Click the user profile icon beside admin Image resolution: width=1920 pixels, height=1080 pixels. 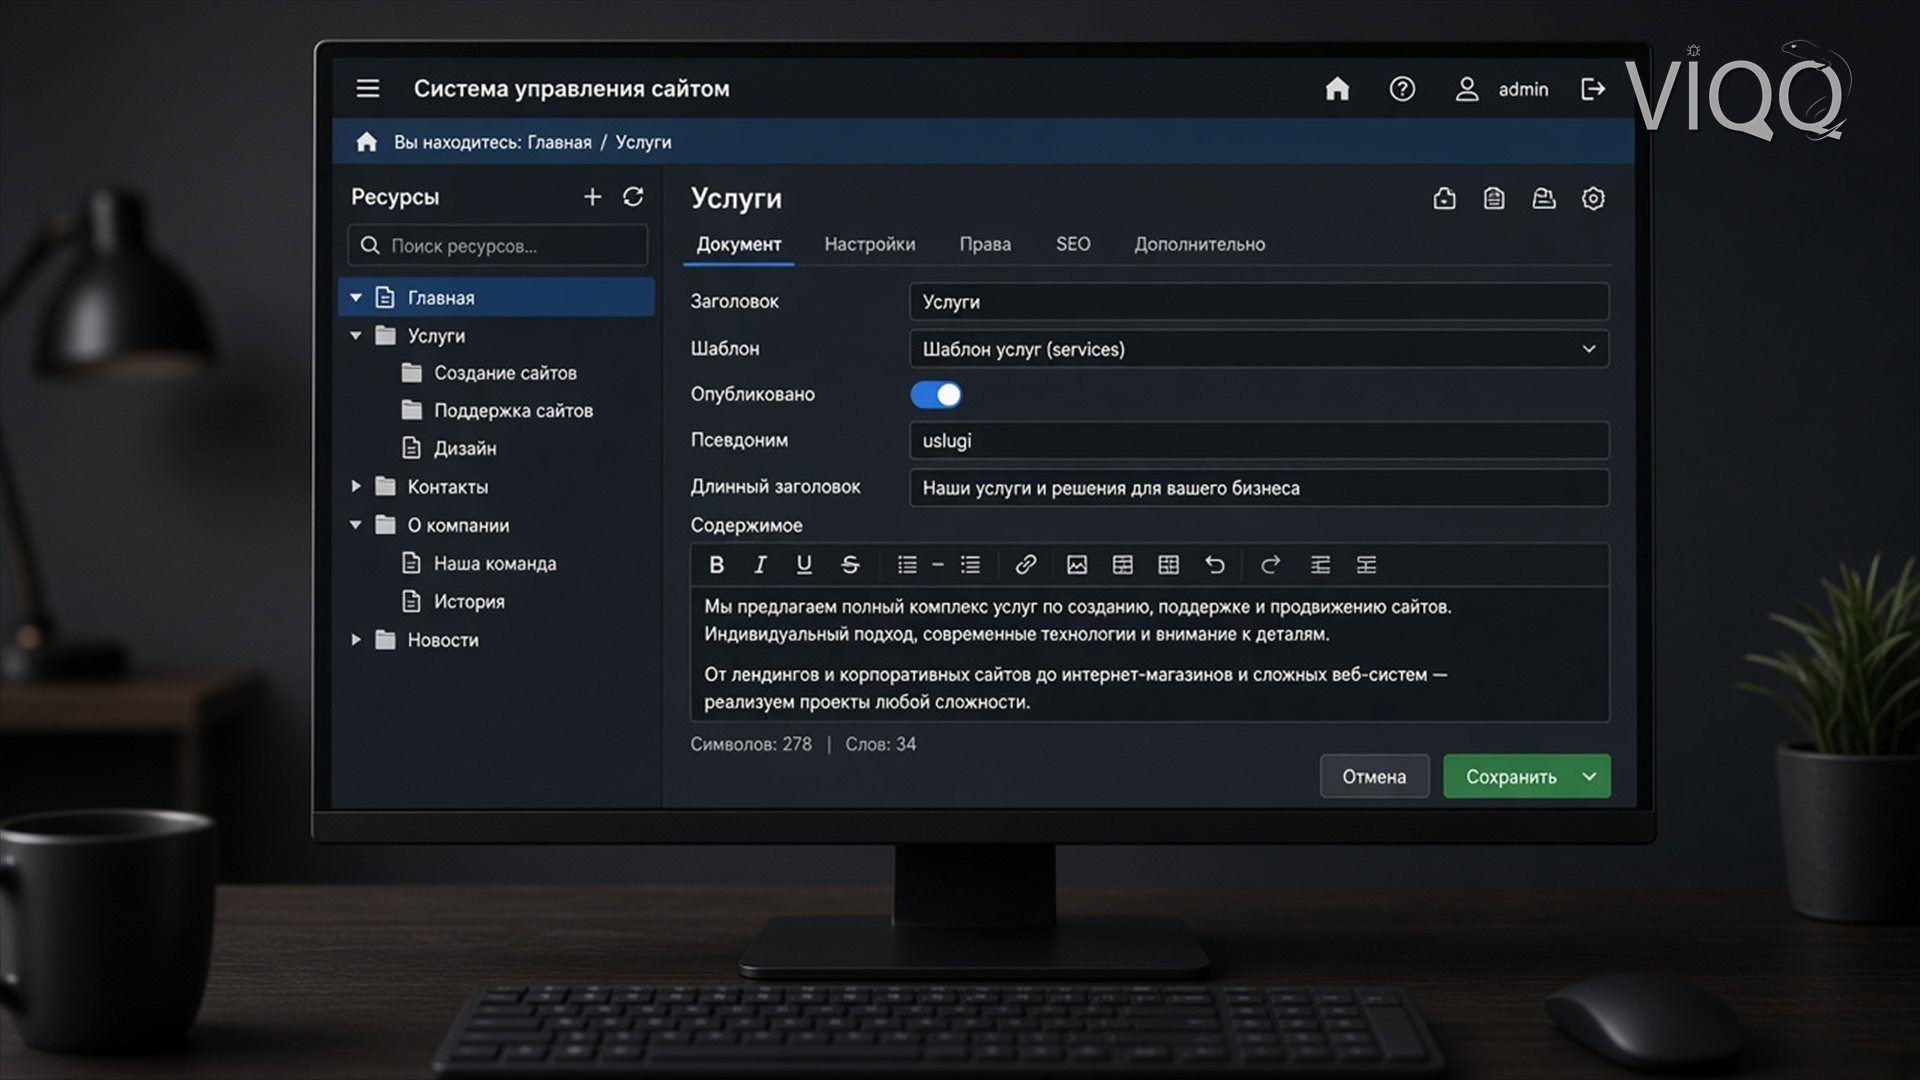point(1467,89)
